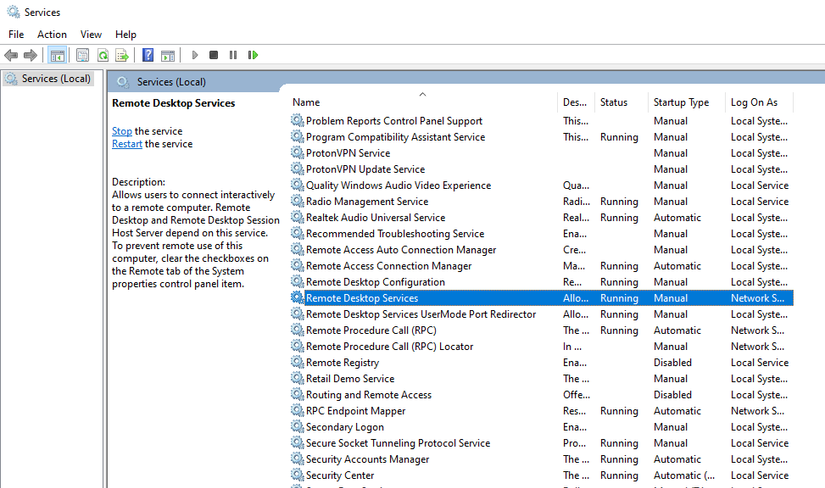Click the Back arrow toolbar icon

[x=11, y=55]
